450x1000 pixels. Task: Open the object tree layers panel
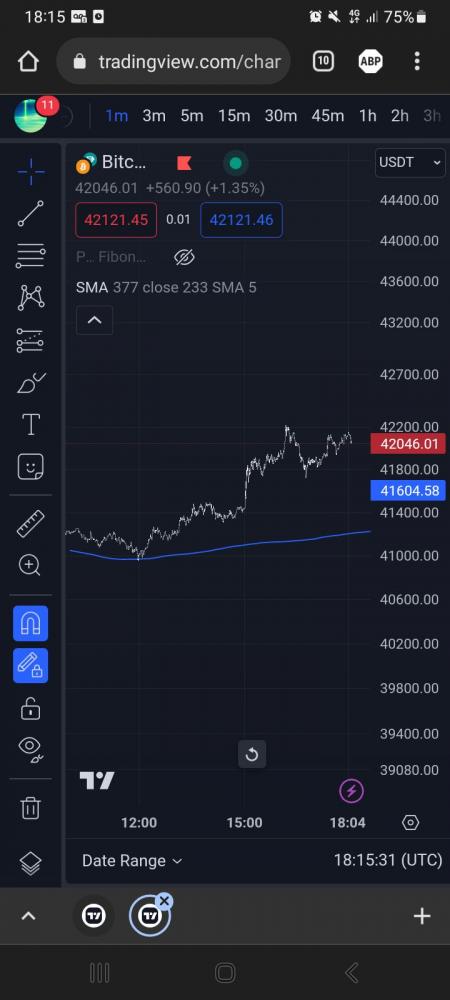click(x=31, y=864)
